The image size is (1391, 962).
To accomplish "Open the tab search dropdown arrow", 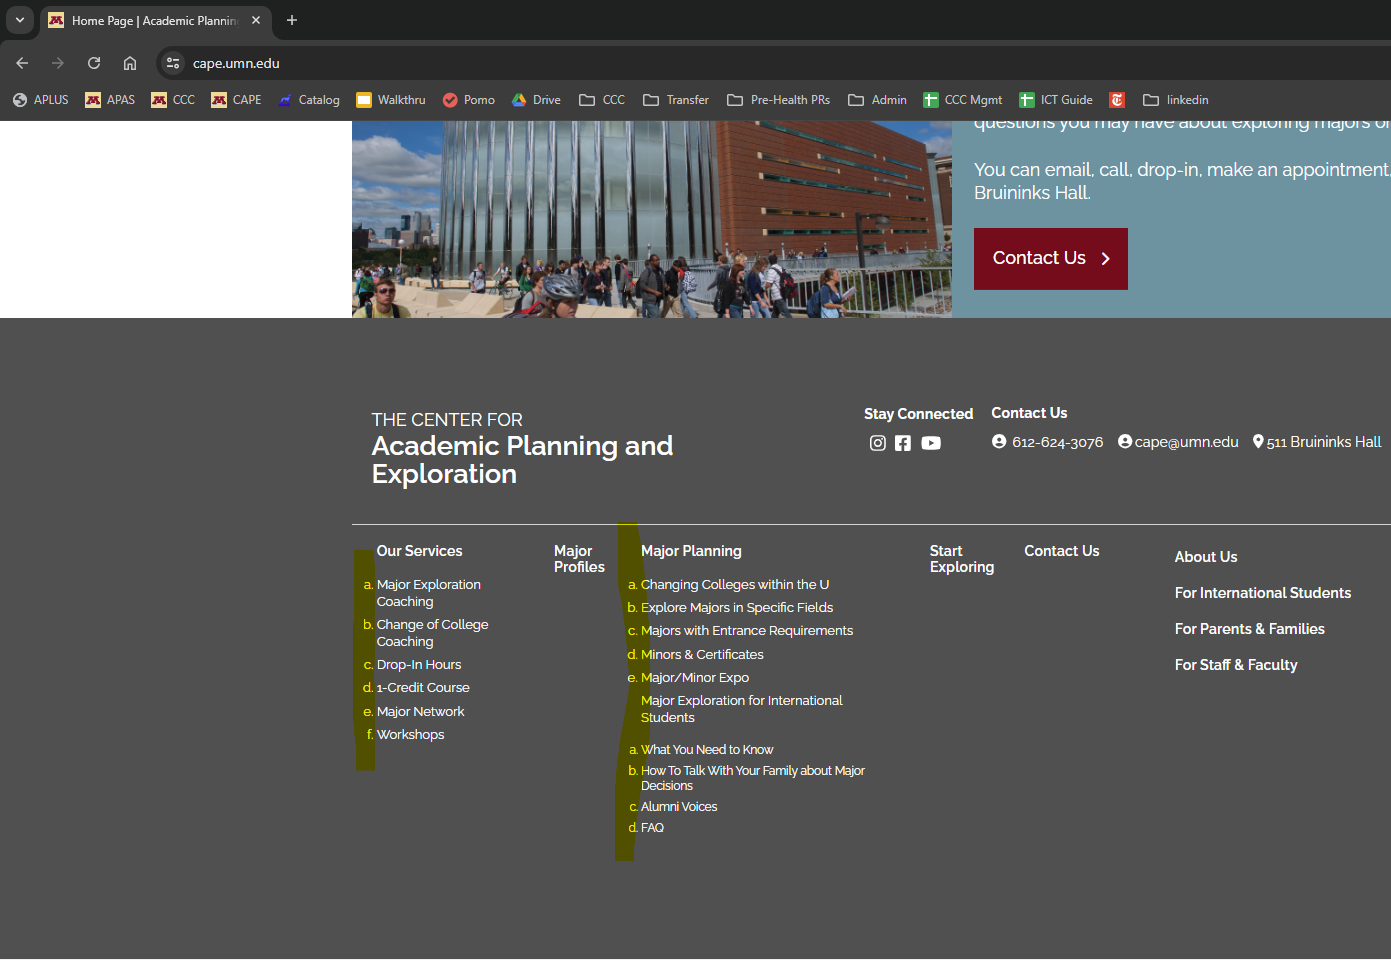I will pos(19,20).
